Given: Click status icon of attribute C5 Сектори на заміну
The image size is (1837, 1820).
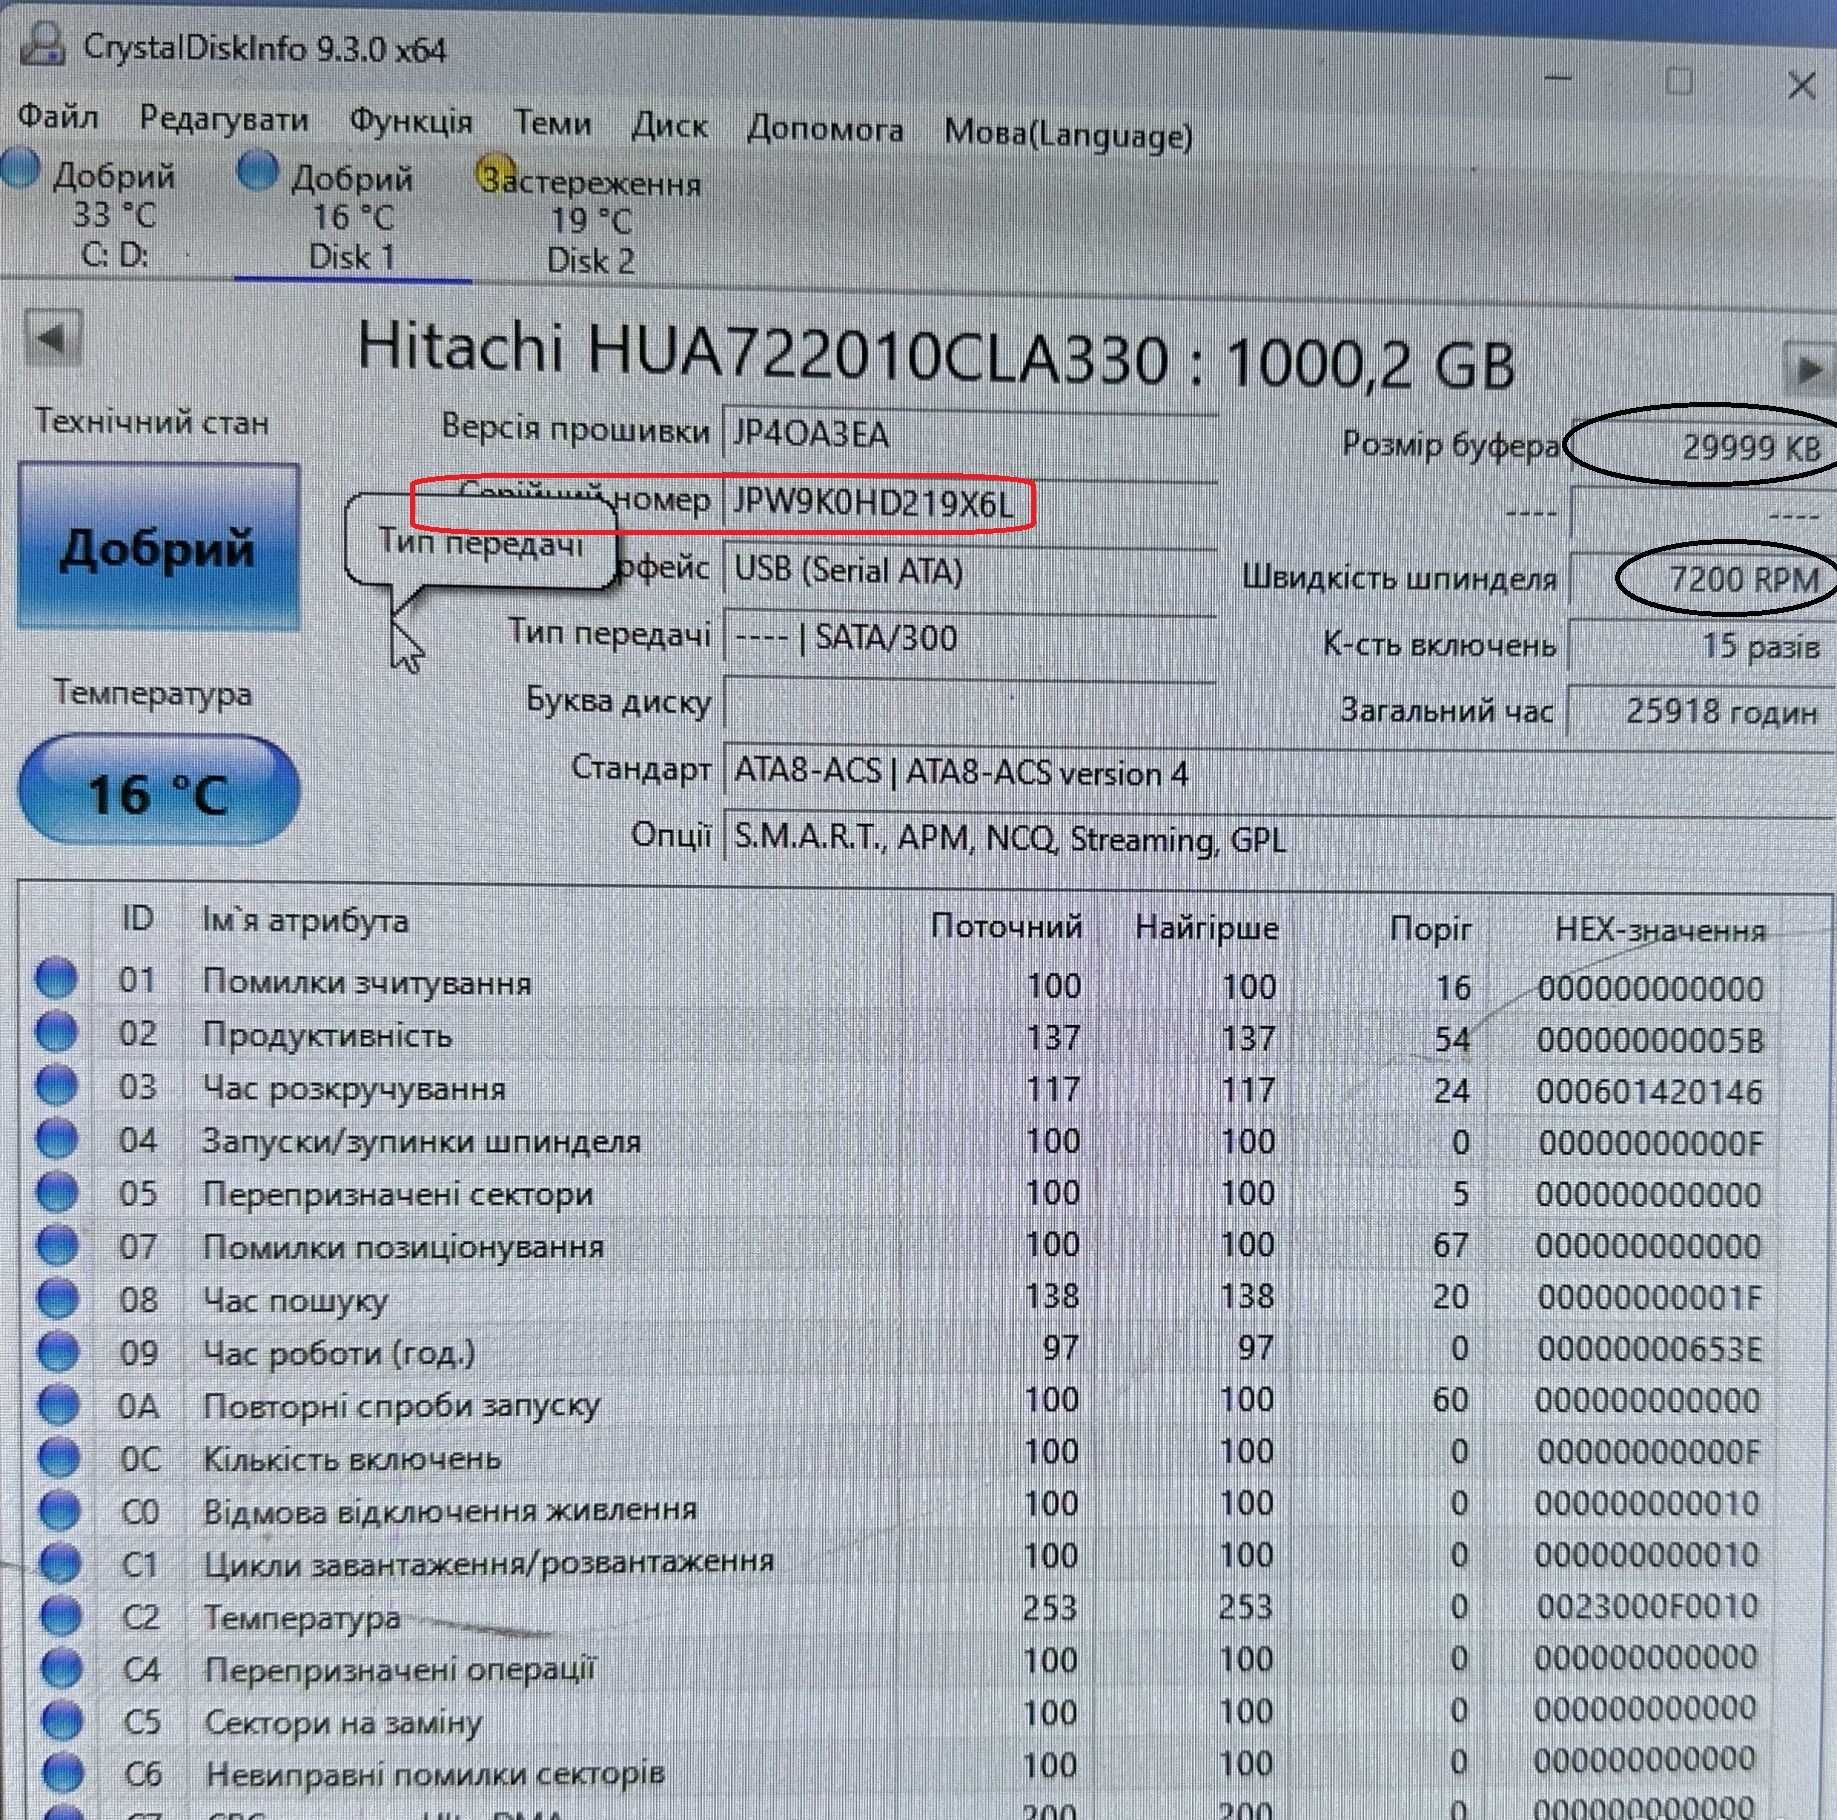Looking at the screenshot, I should 63,1720.
